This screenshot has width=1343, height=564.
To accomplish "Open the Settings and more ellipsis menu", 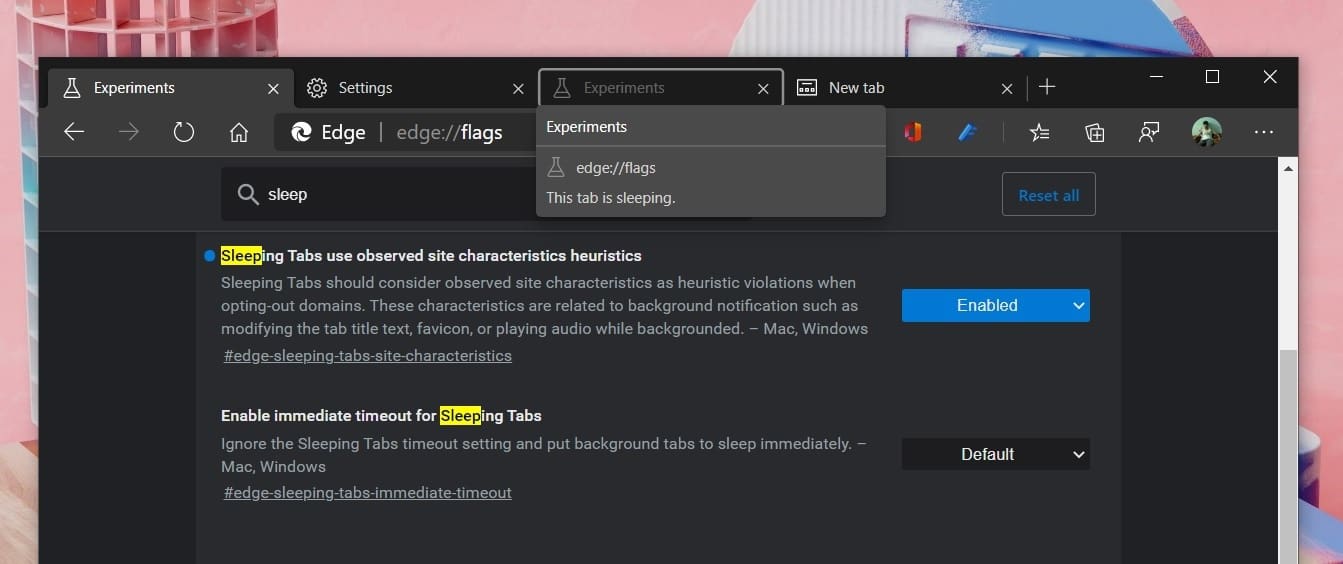I will click(x=1264, y=132).
